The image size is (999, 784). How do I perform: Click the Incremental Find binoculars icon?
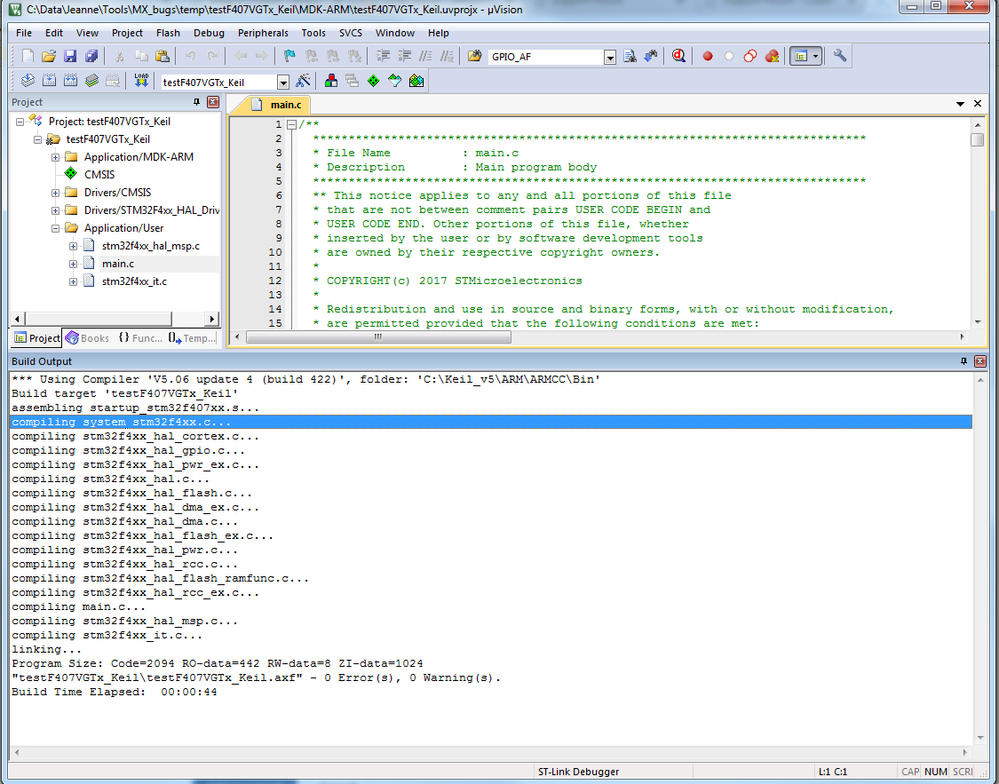[x=650, y=56]
